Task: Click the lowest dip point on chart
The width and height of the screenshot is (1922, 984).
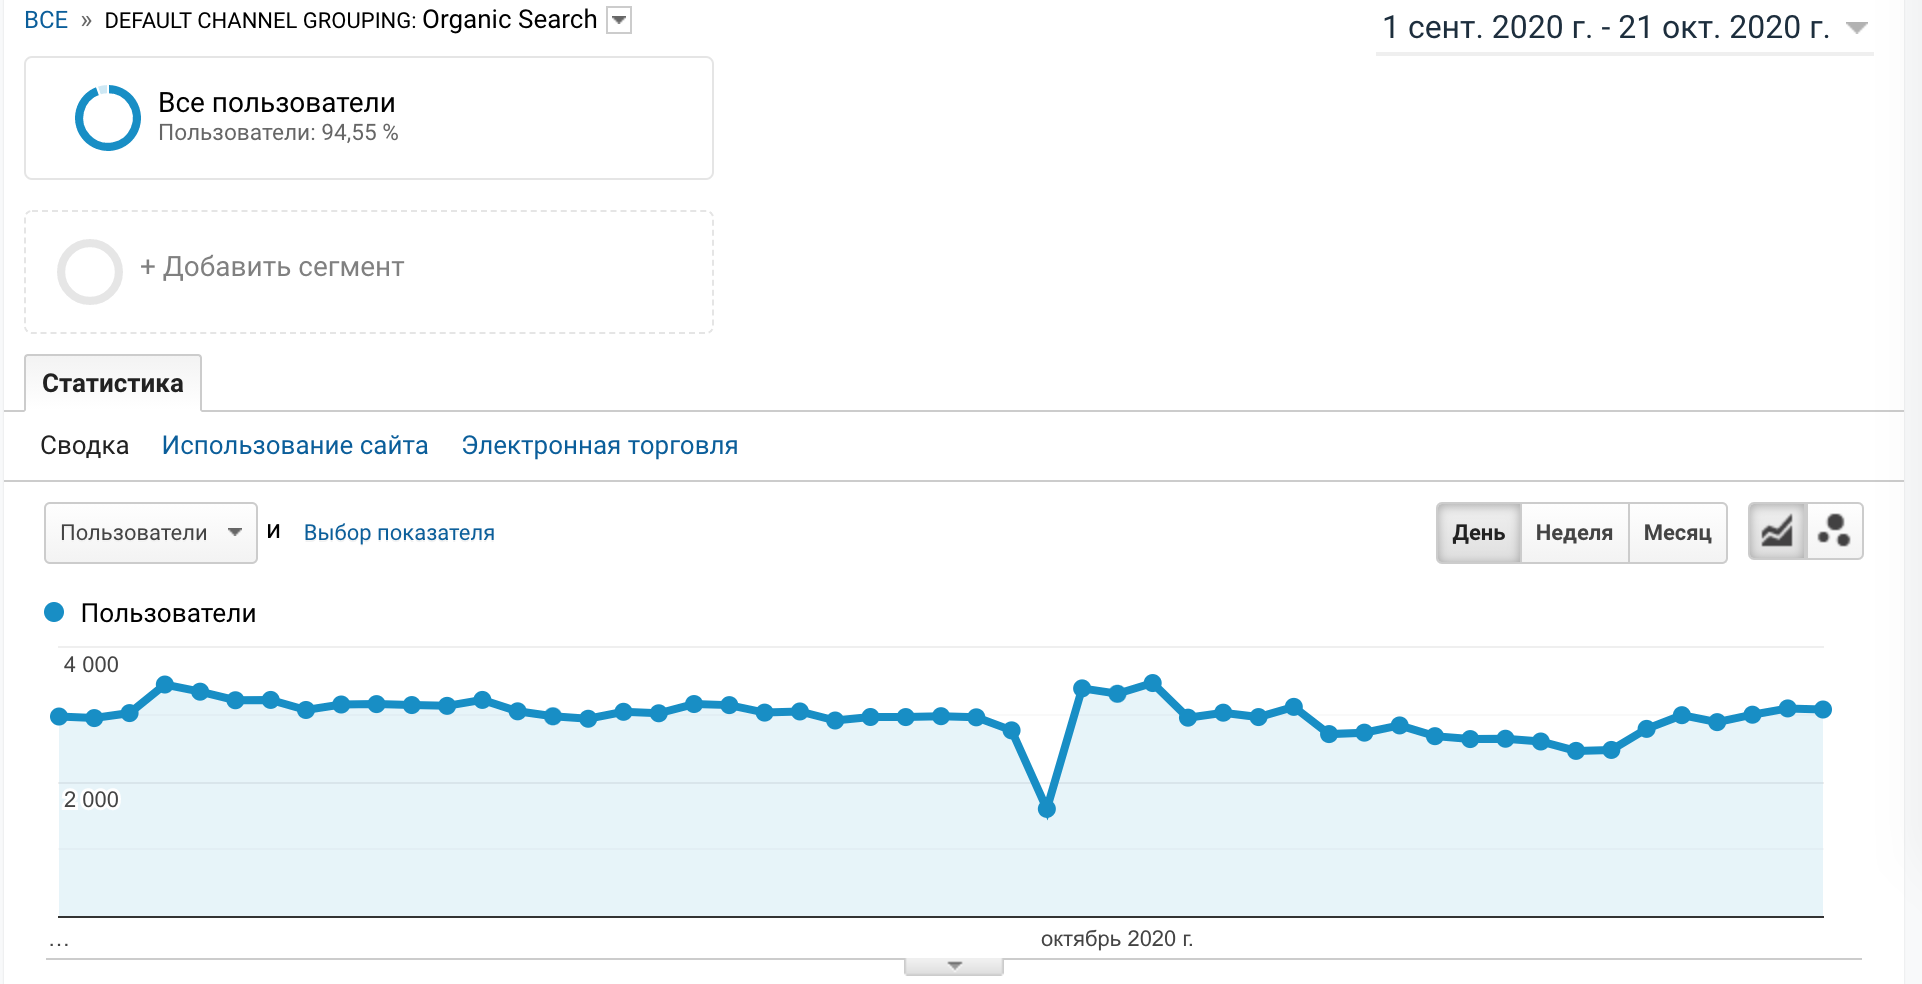Action: coord(1046,809)
